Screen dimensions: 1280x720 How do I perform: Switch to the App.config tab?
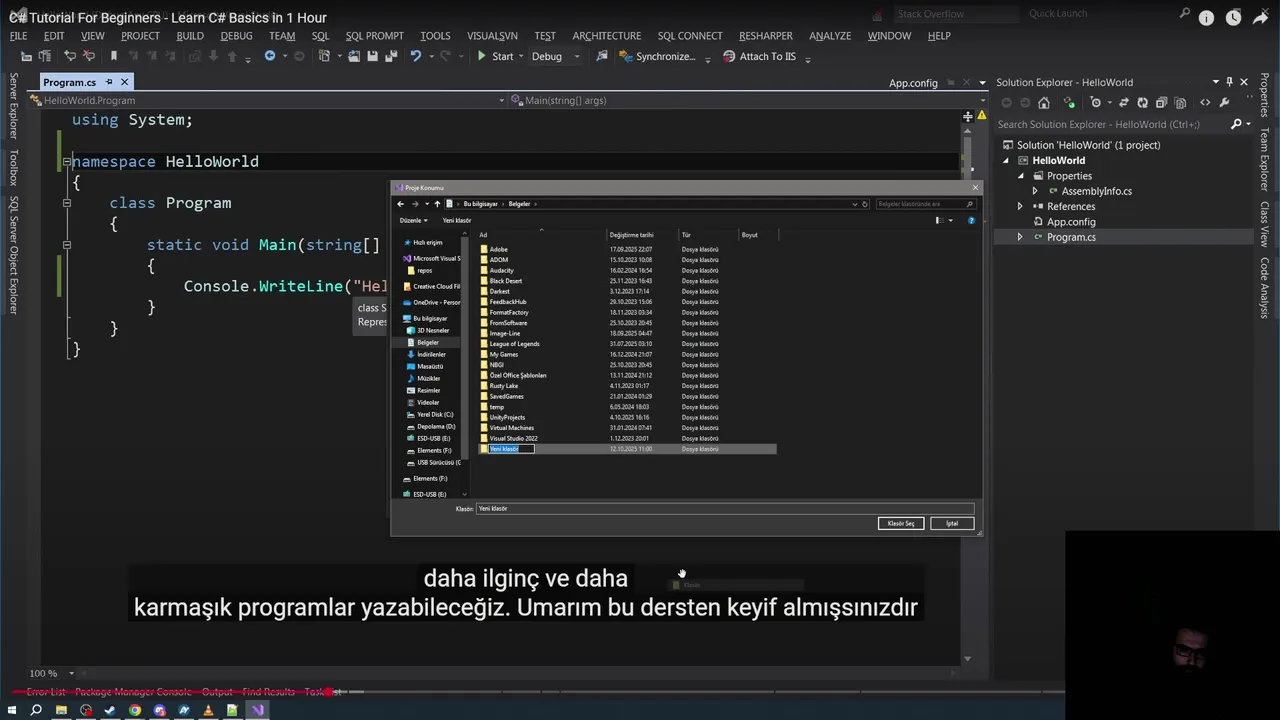[913, 83]
